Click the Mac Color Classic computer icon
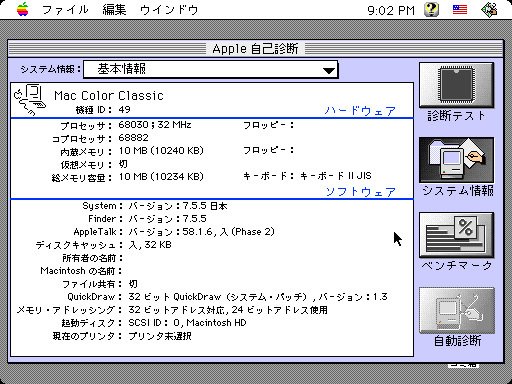512x384 pixels. (x=30, y=100)
